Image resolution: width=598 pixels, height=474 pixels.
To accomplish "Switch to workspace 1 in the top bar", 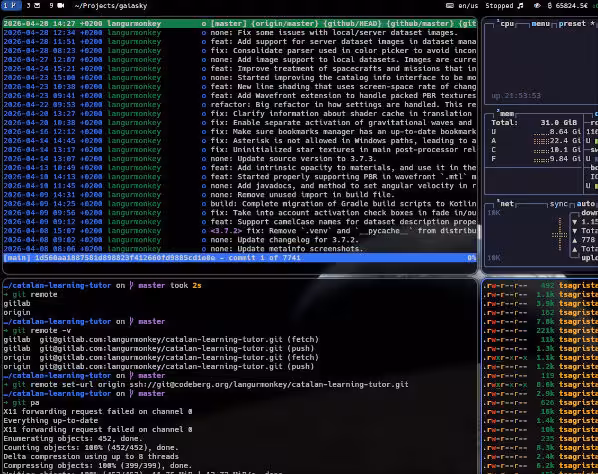I will pos(10,5).
